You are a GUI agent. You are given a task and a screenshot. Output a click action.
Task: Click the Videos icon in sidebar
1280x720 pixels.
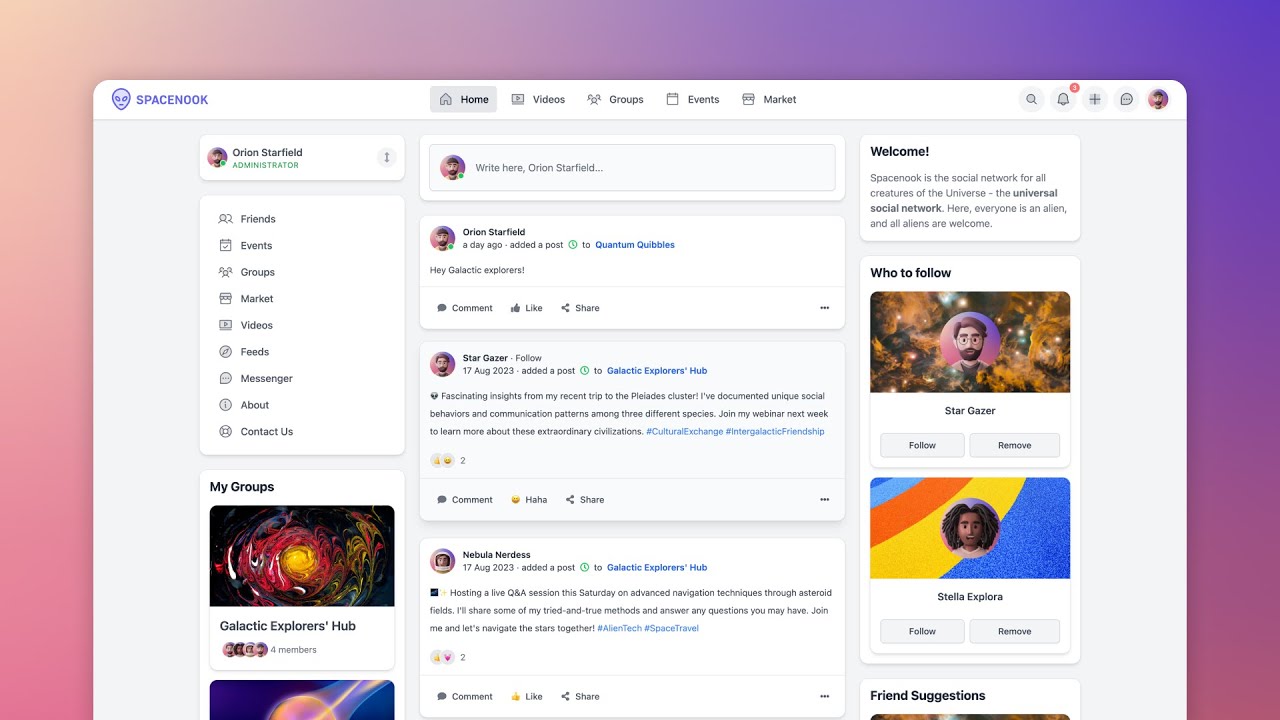click(x=225, y=325)
